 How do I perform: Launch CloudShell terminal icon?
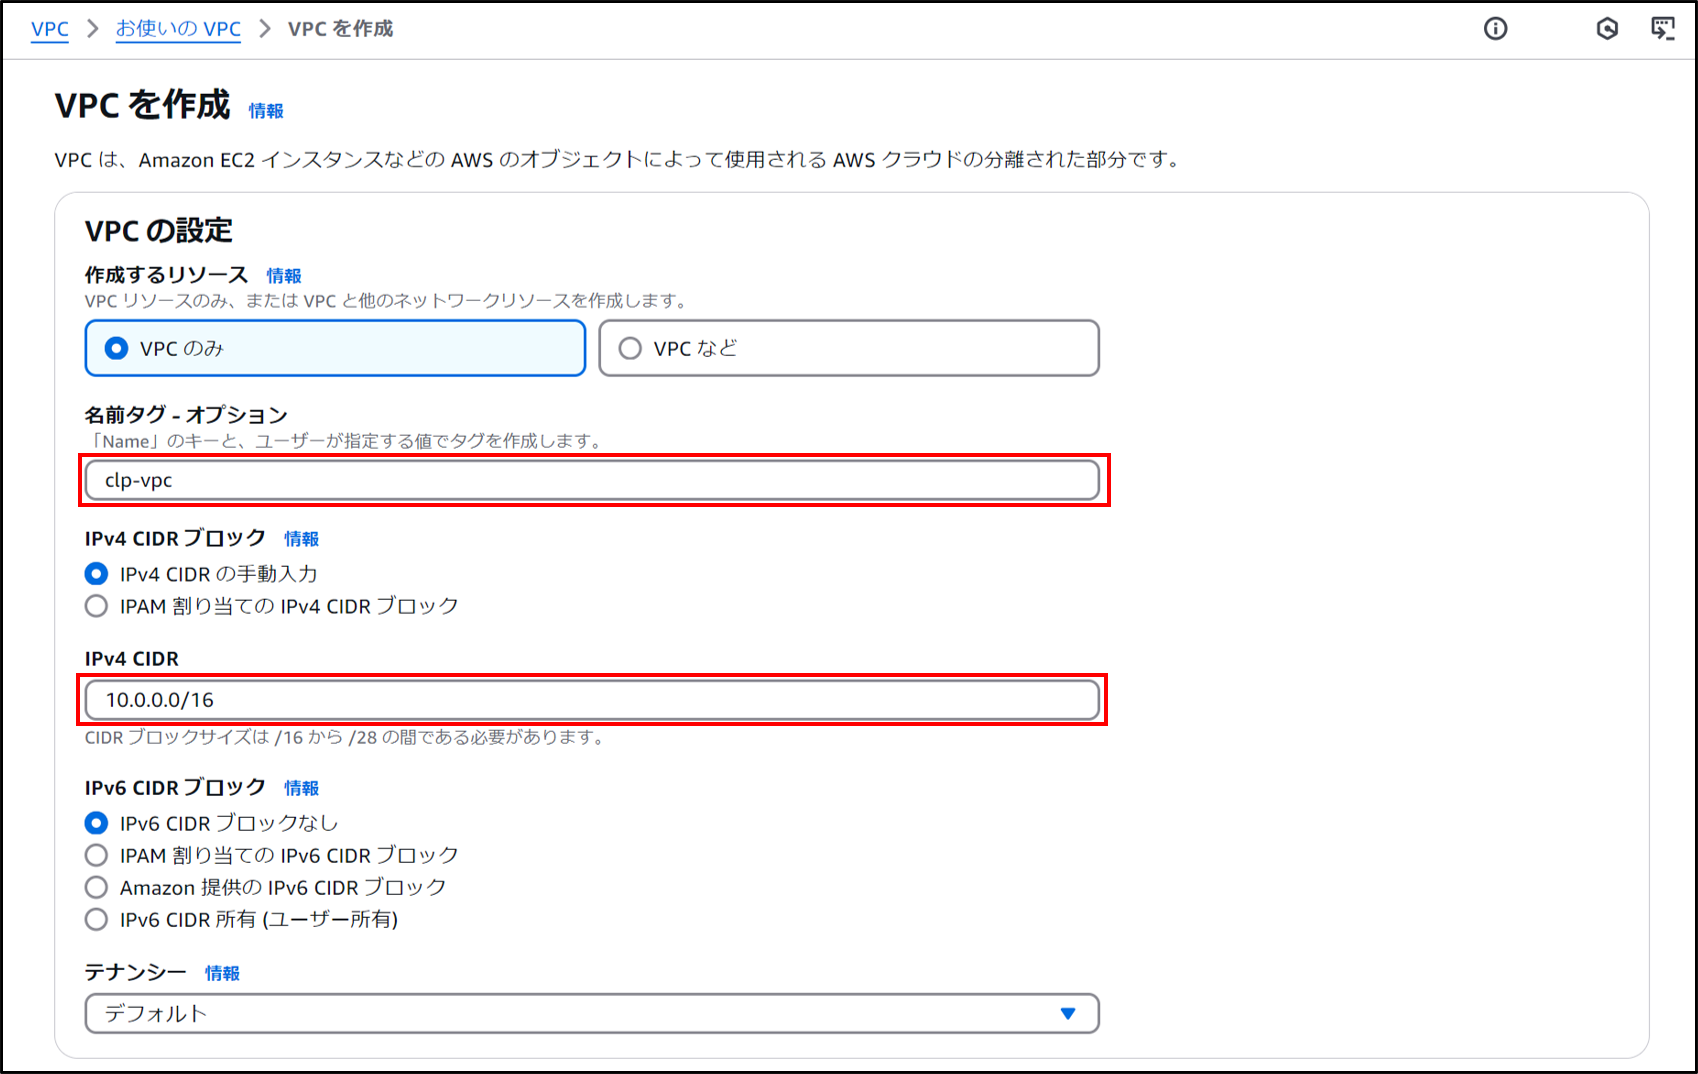tap(1663, 29)
